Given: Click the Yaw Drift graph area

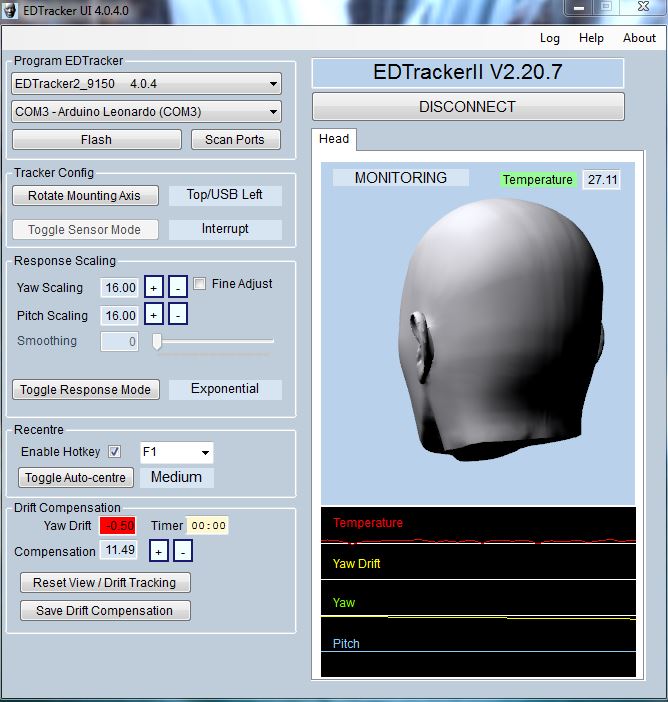Looking at the screenshot, I should tap(478, 563).
